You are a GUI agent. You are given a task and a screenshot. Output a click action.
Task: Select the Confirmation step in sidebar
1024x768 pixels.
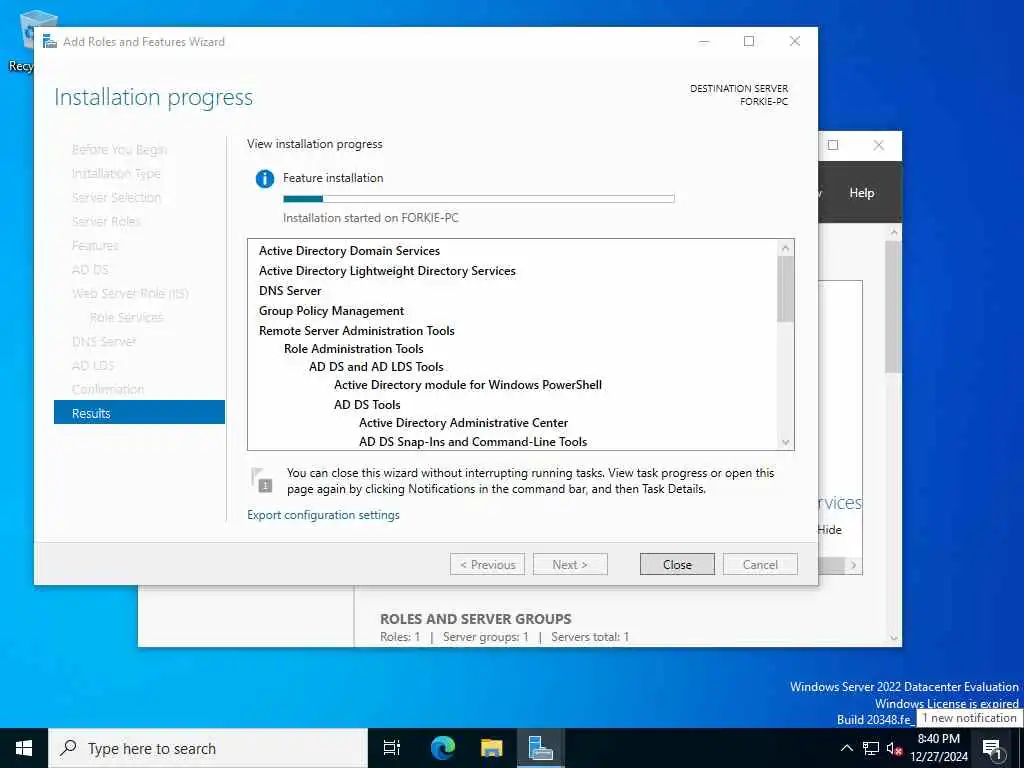click(108, 389)
